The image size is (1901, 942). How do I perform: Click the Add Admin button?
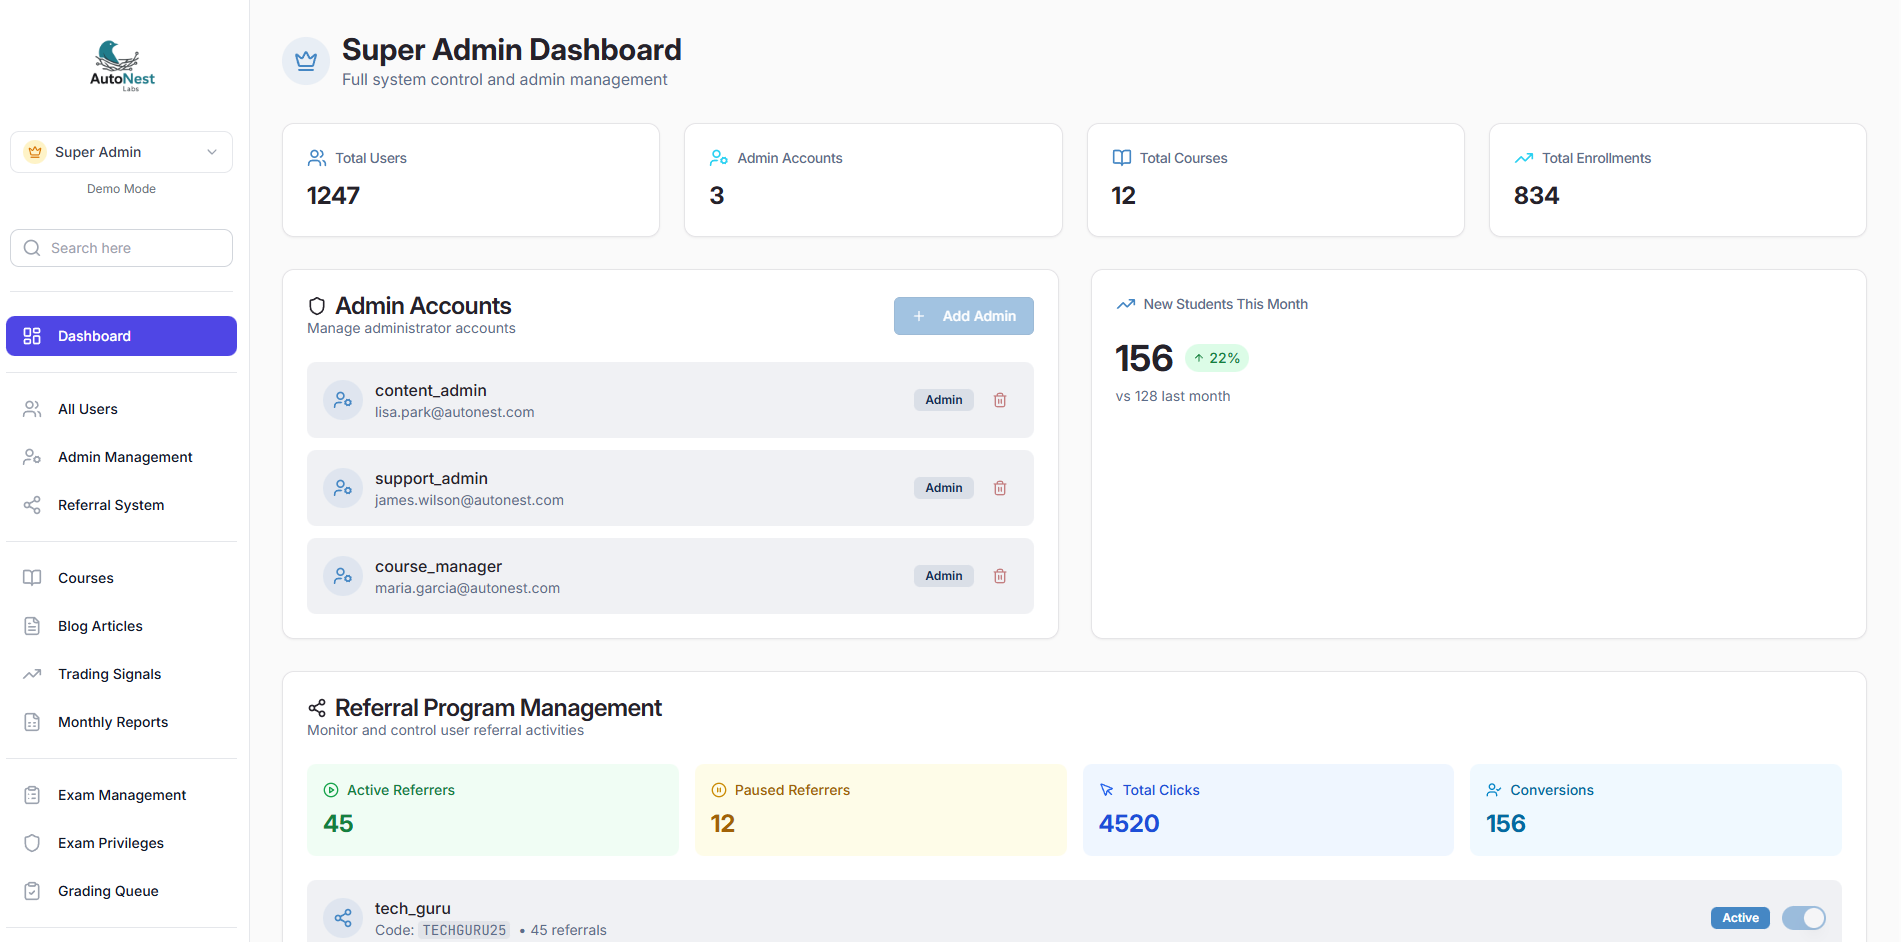pos(964,316)
